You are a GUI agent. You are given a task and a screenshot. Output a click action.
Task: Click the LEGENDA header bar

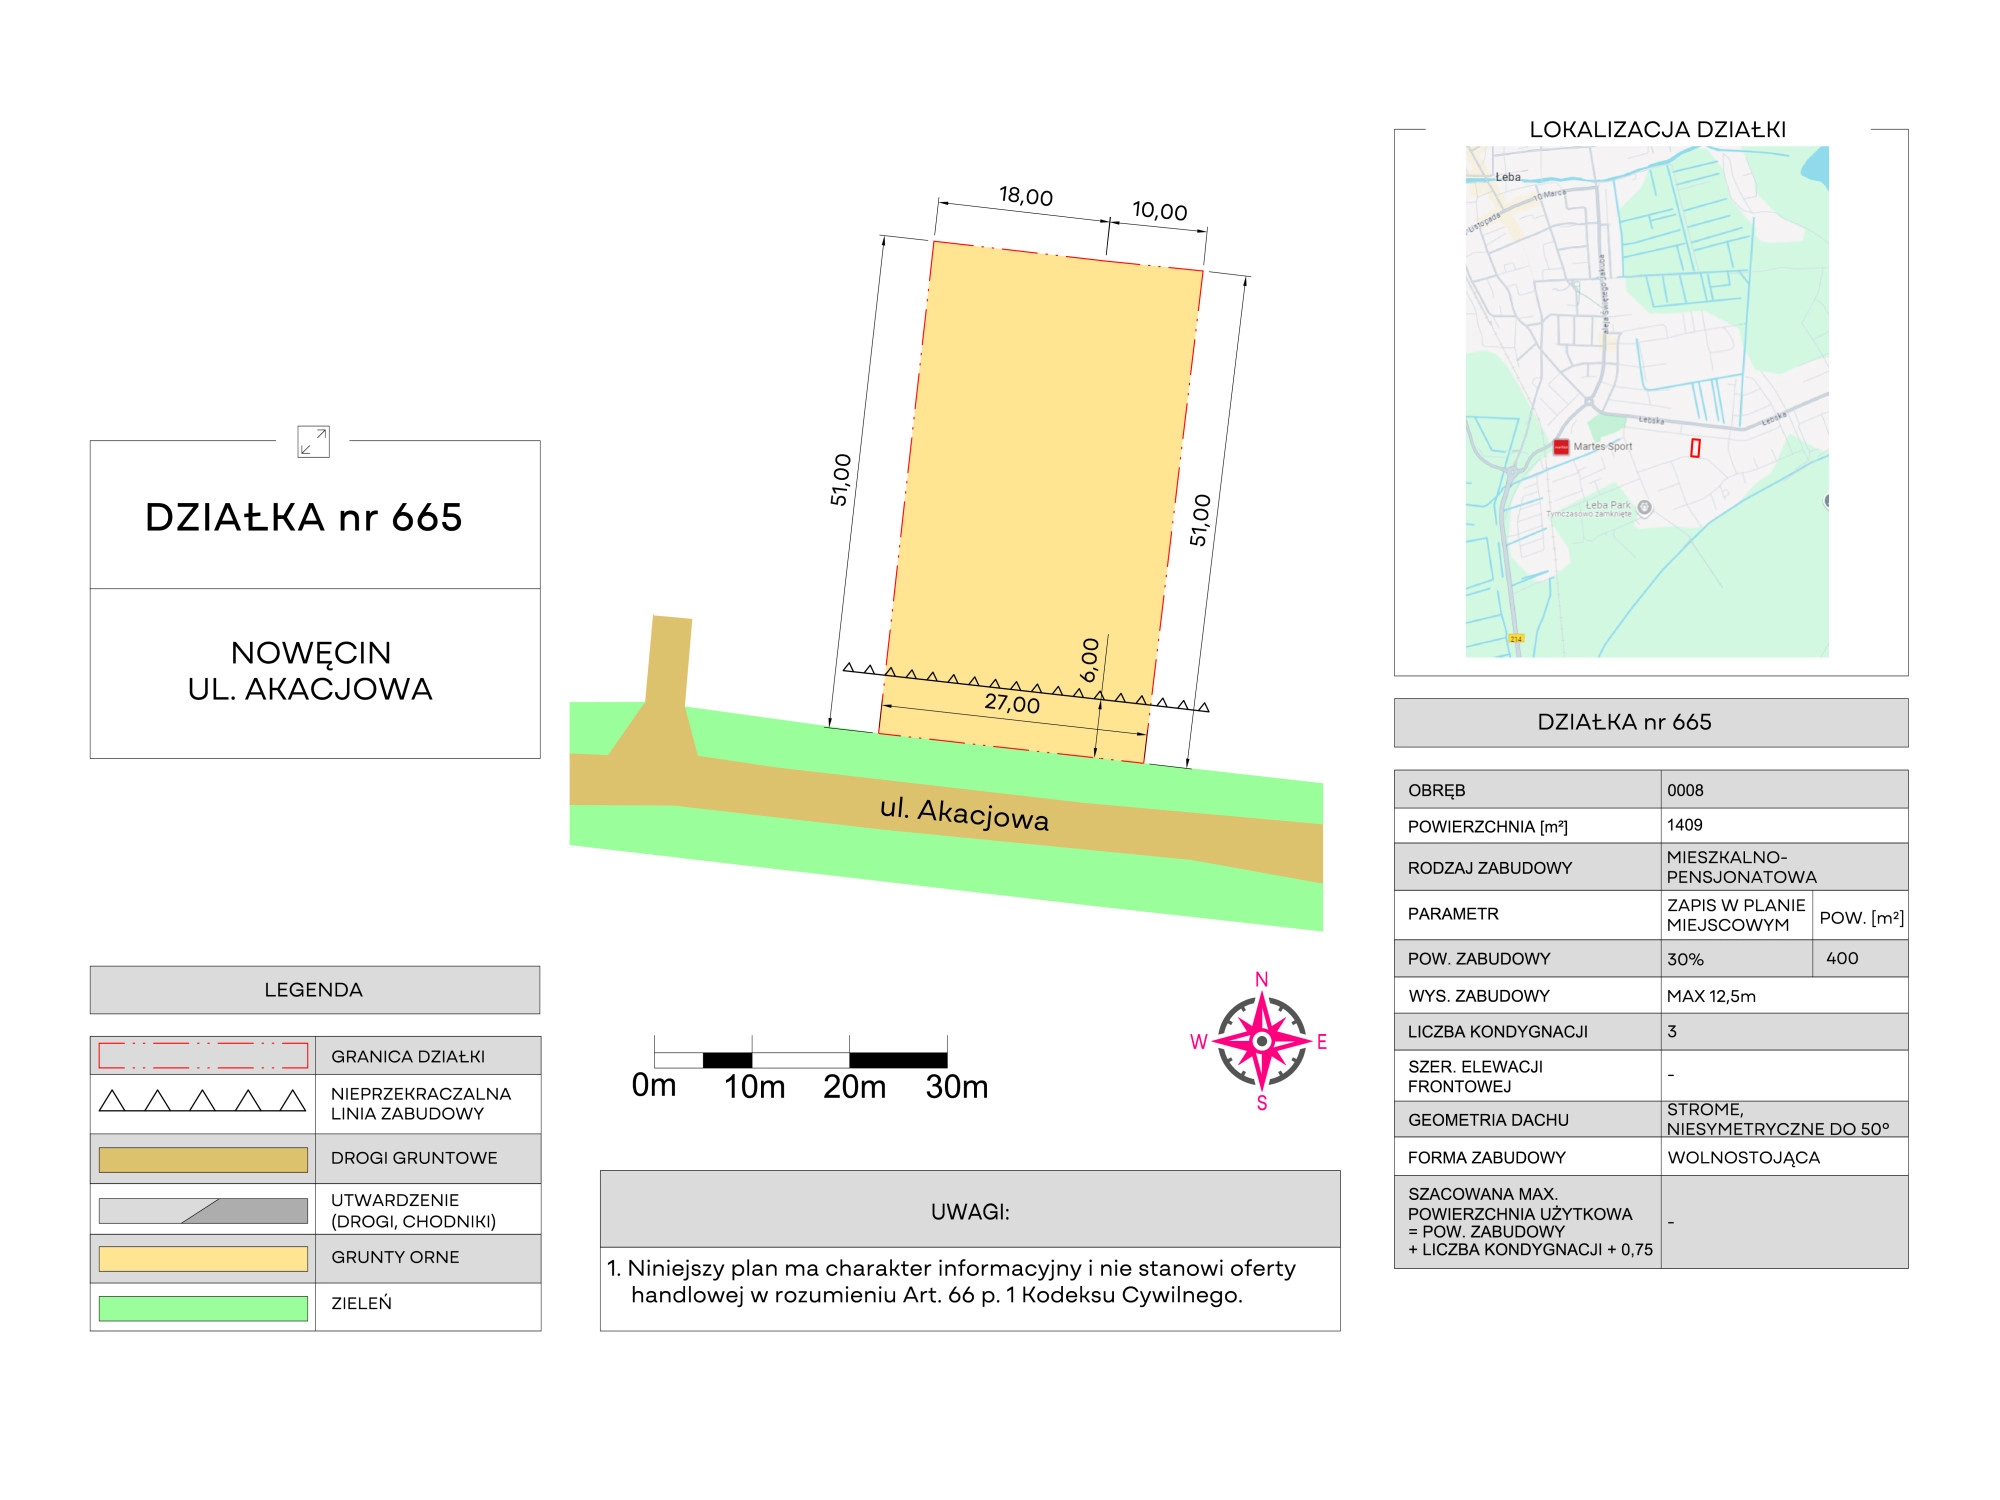[x=314, y=990]
